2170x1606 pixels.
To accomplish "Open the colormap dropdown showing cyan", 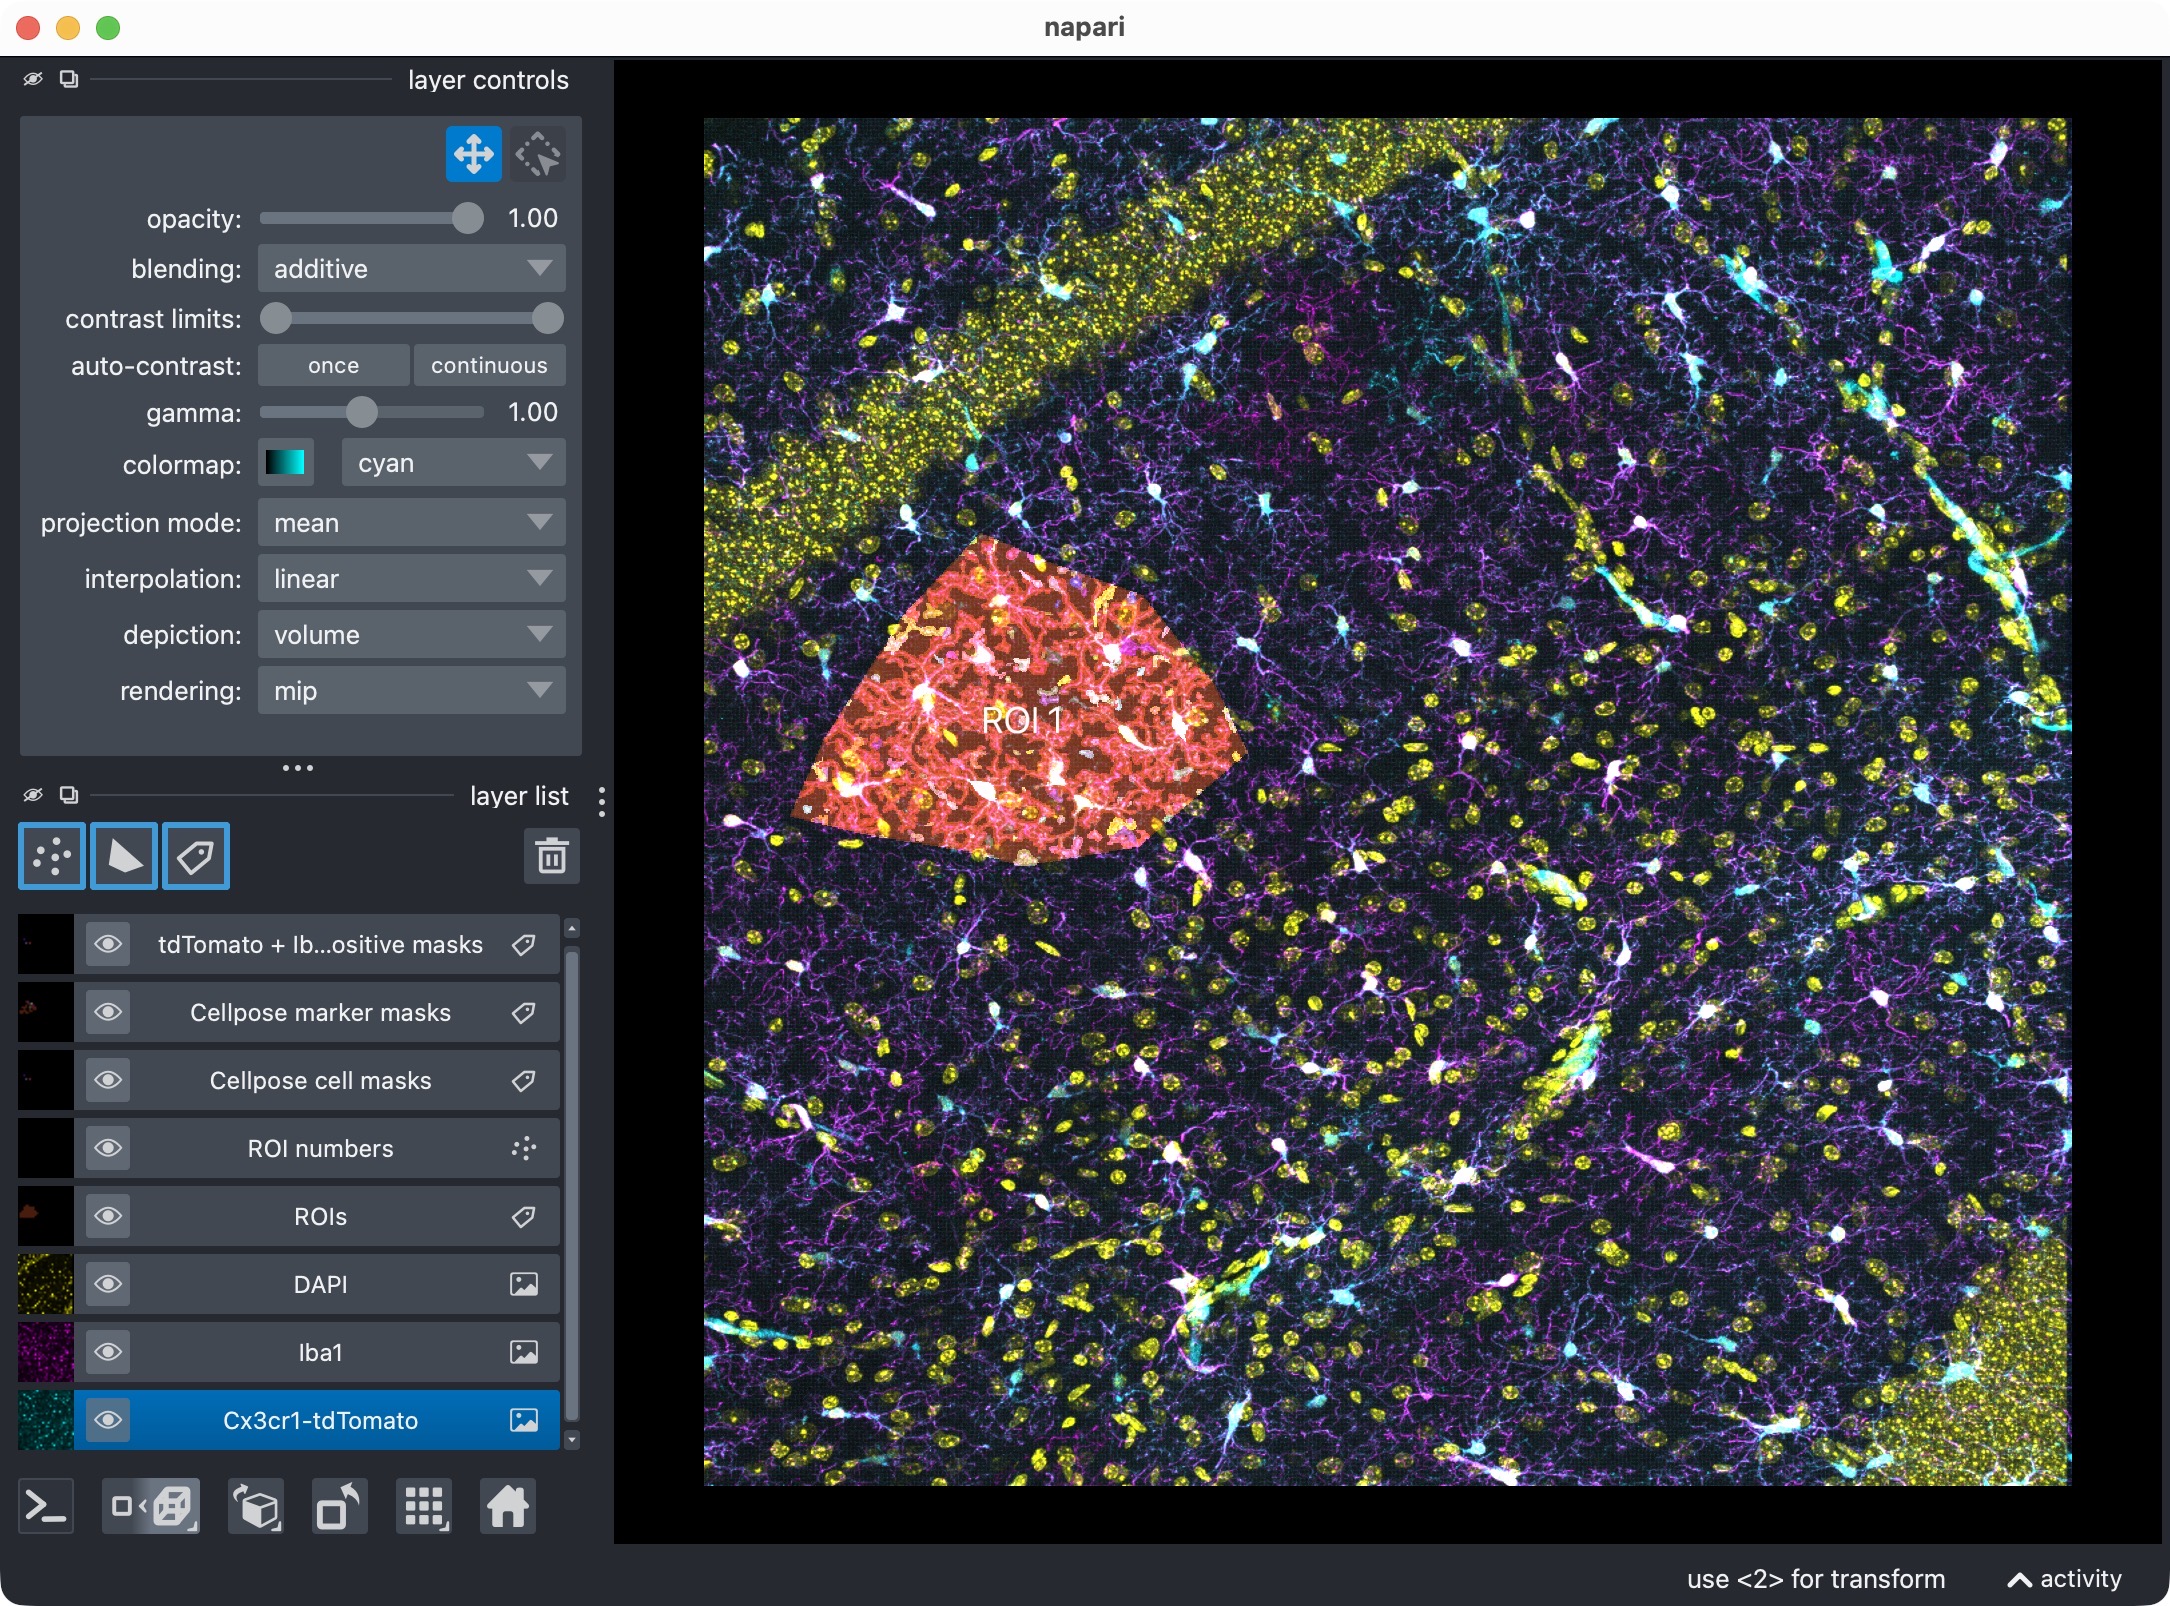I will (x=453, y=463).
